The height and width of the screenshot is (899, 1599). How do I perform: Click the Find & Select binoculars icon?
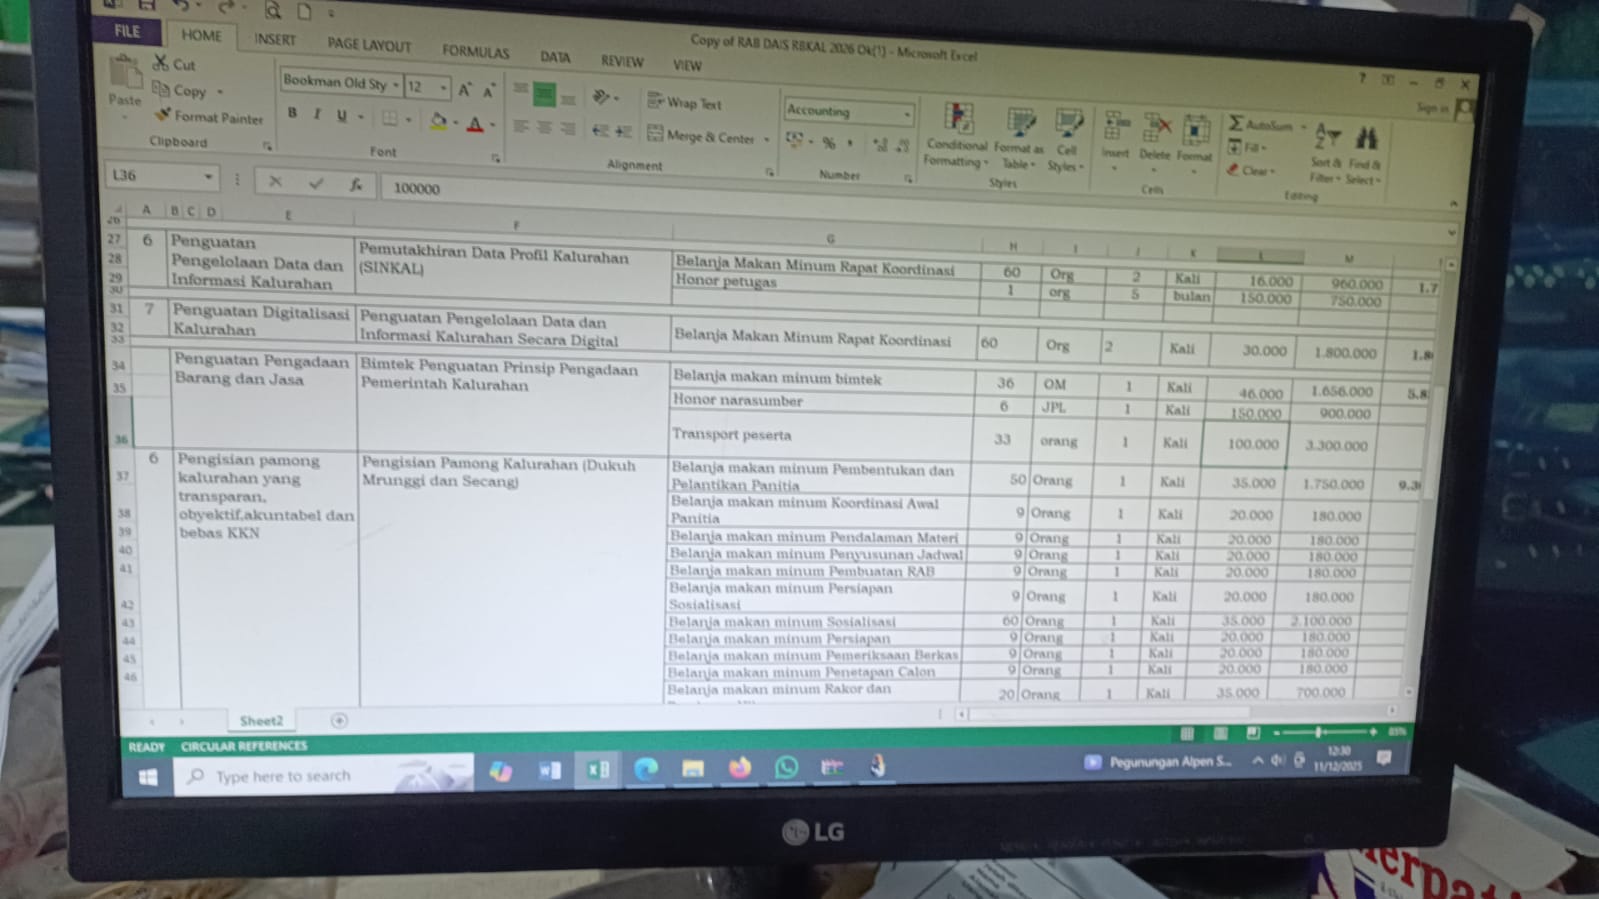tap(1366, 140)
